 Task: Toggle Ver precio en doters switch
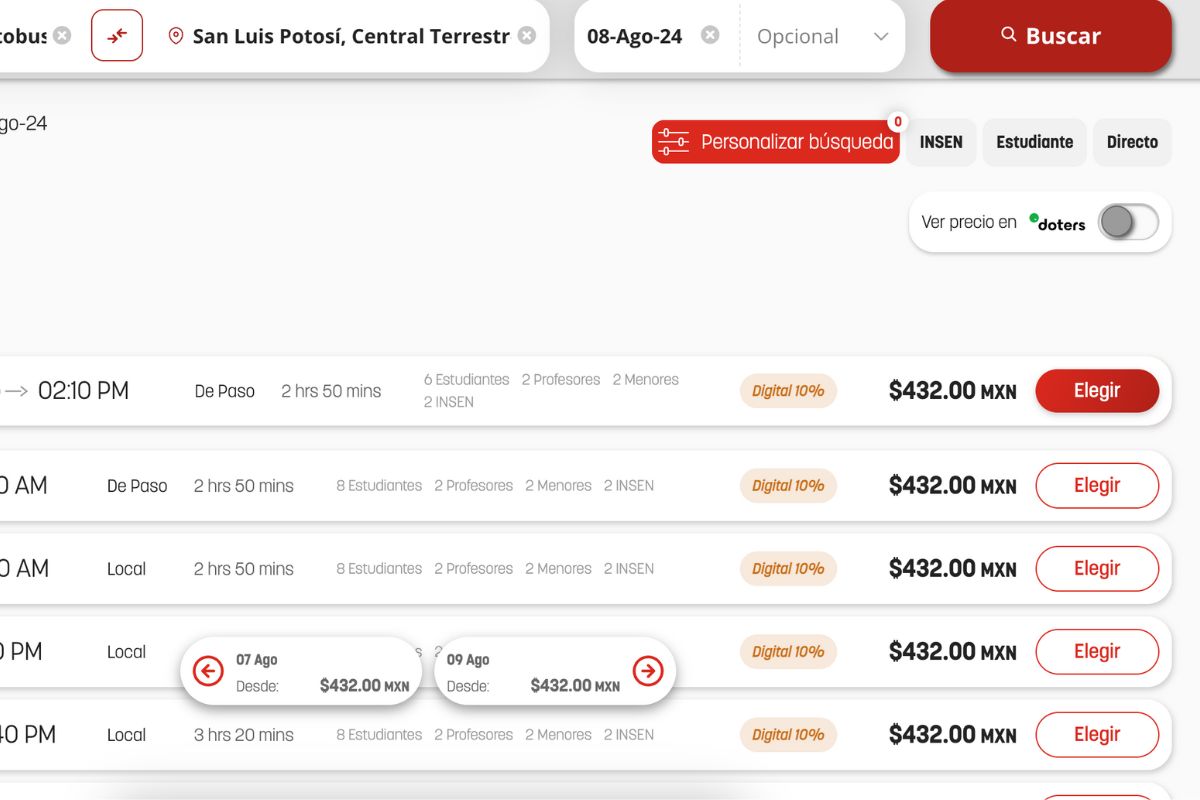1128,222
